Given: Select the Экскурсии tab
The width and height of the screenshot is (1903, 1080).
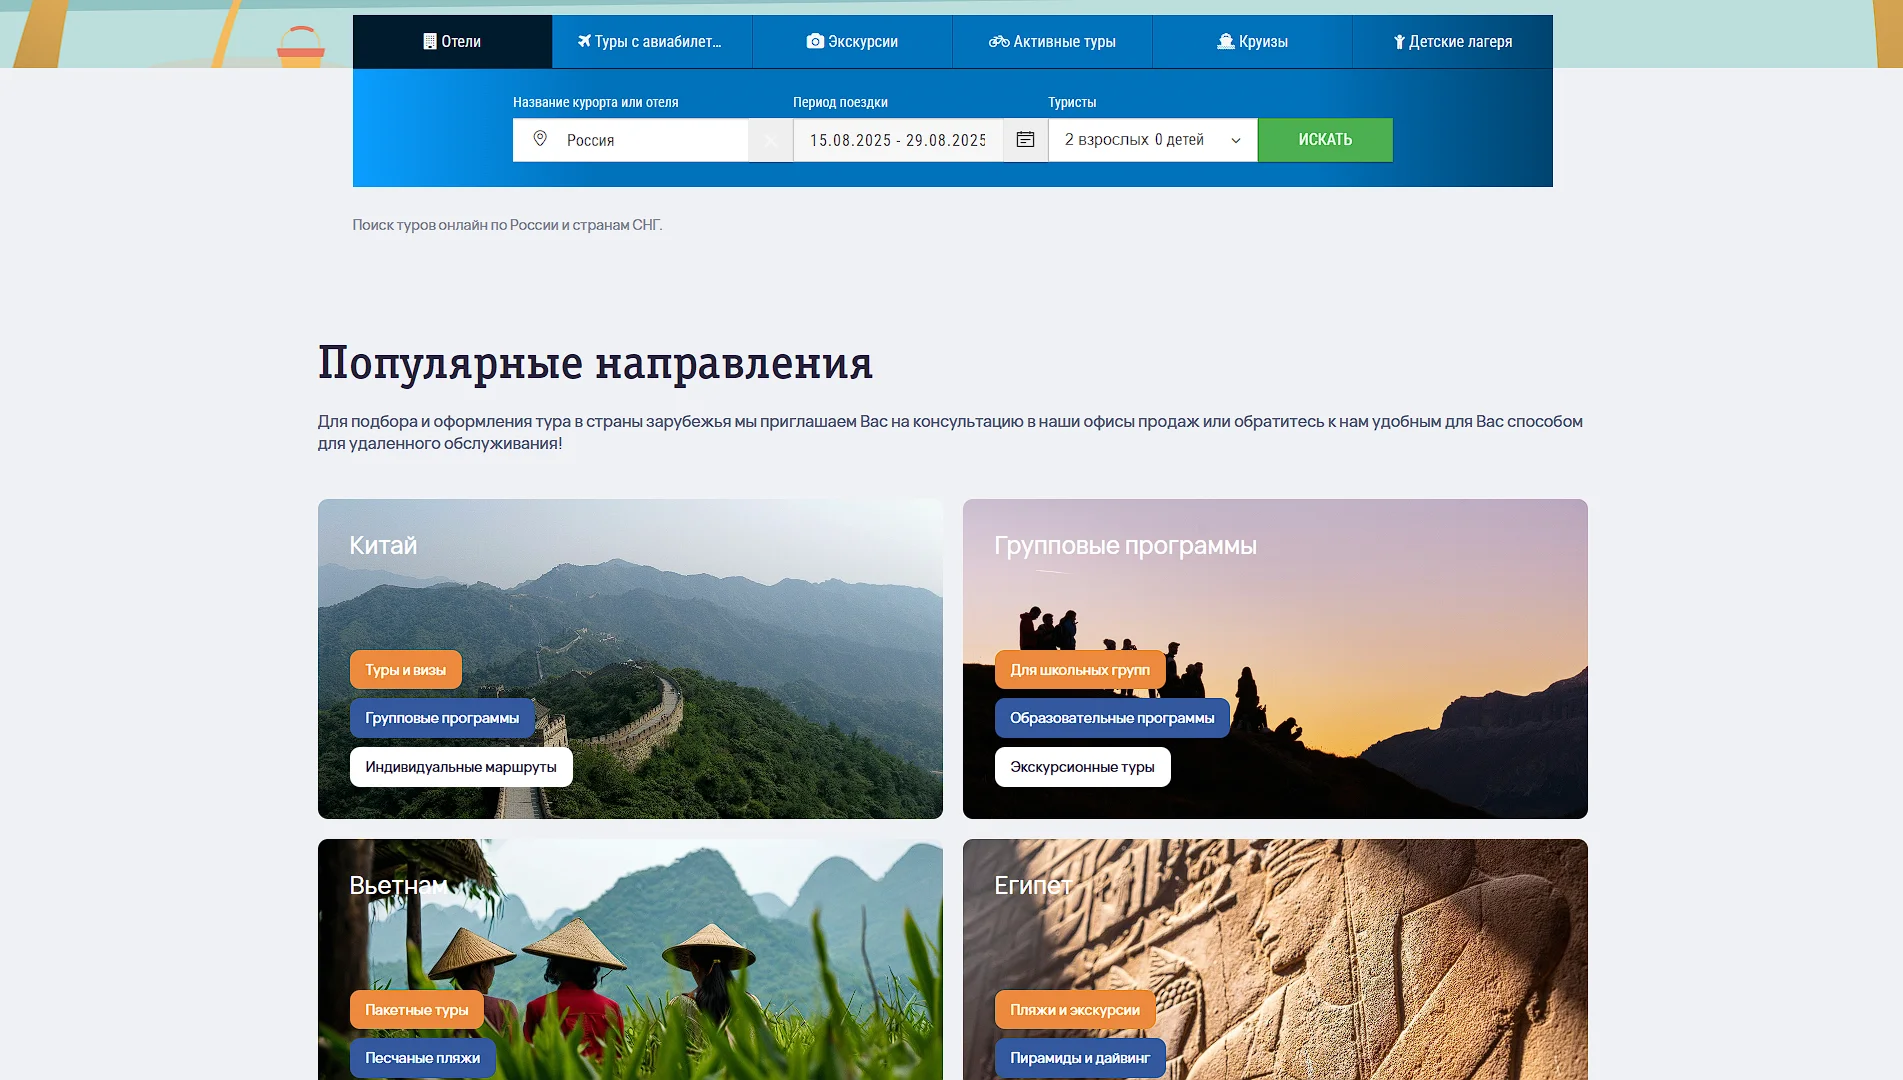Looking at the screenshot, I should click(x=852, y=42).
